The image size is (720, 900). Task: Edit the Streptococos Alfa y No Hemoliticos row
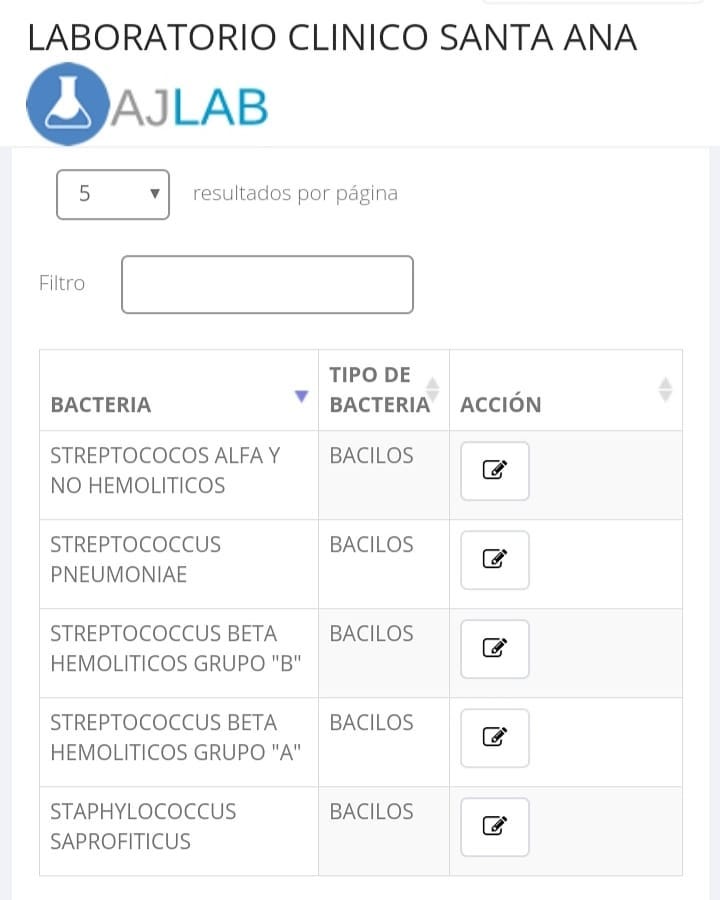click(494, 471)
